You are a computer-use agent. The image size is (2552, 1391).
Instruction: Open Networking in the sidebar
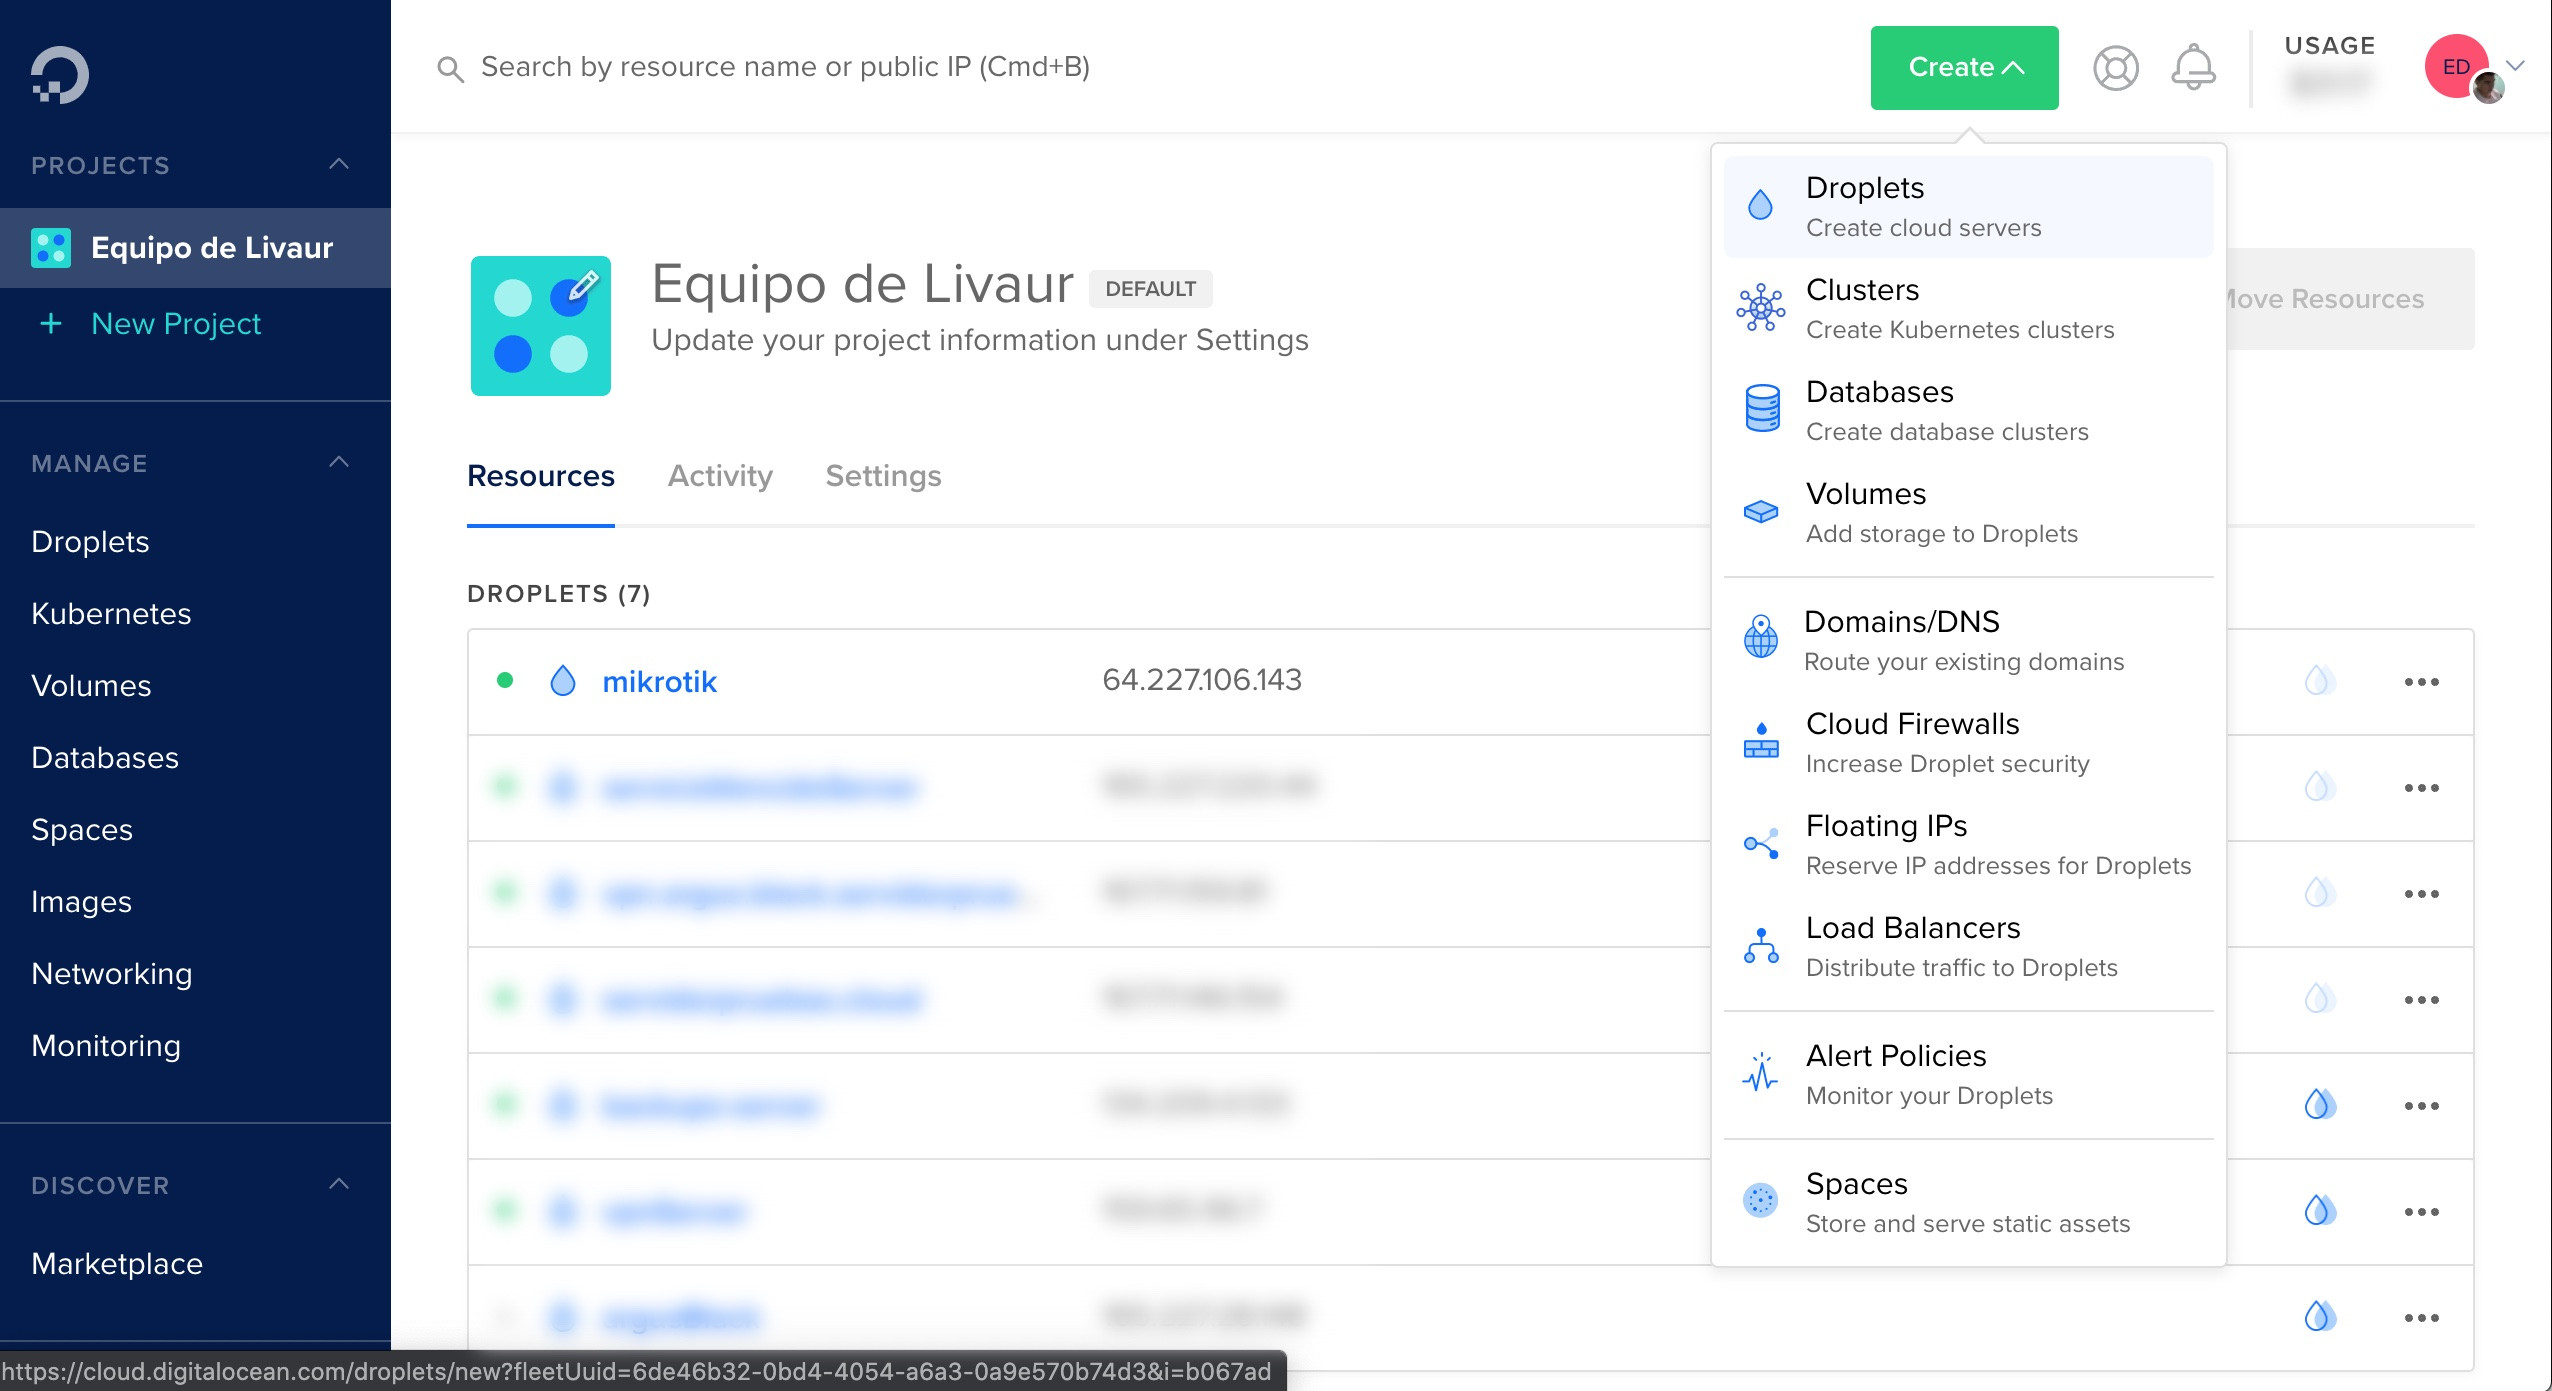coord(112,974)
